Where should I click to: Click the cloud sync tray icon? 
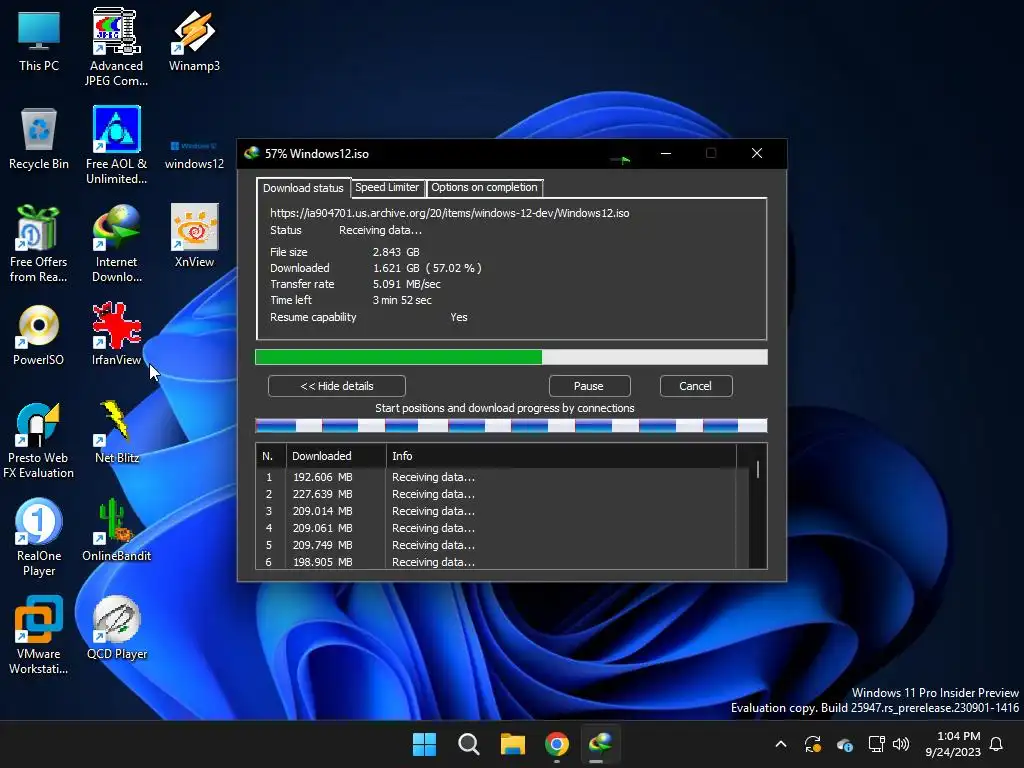(x=844, y=744)
